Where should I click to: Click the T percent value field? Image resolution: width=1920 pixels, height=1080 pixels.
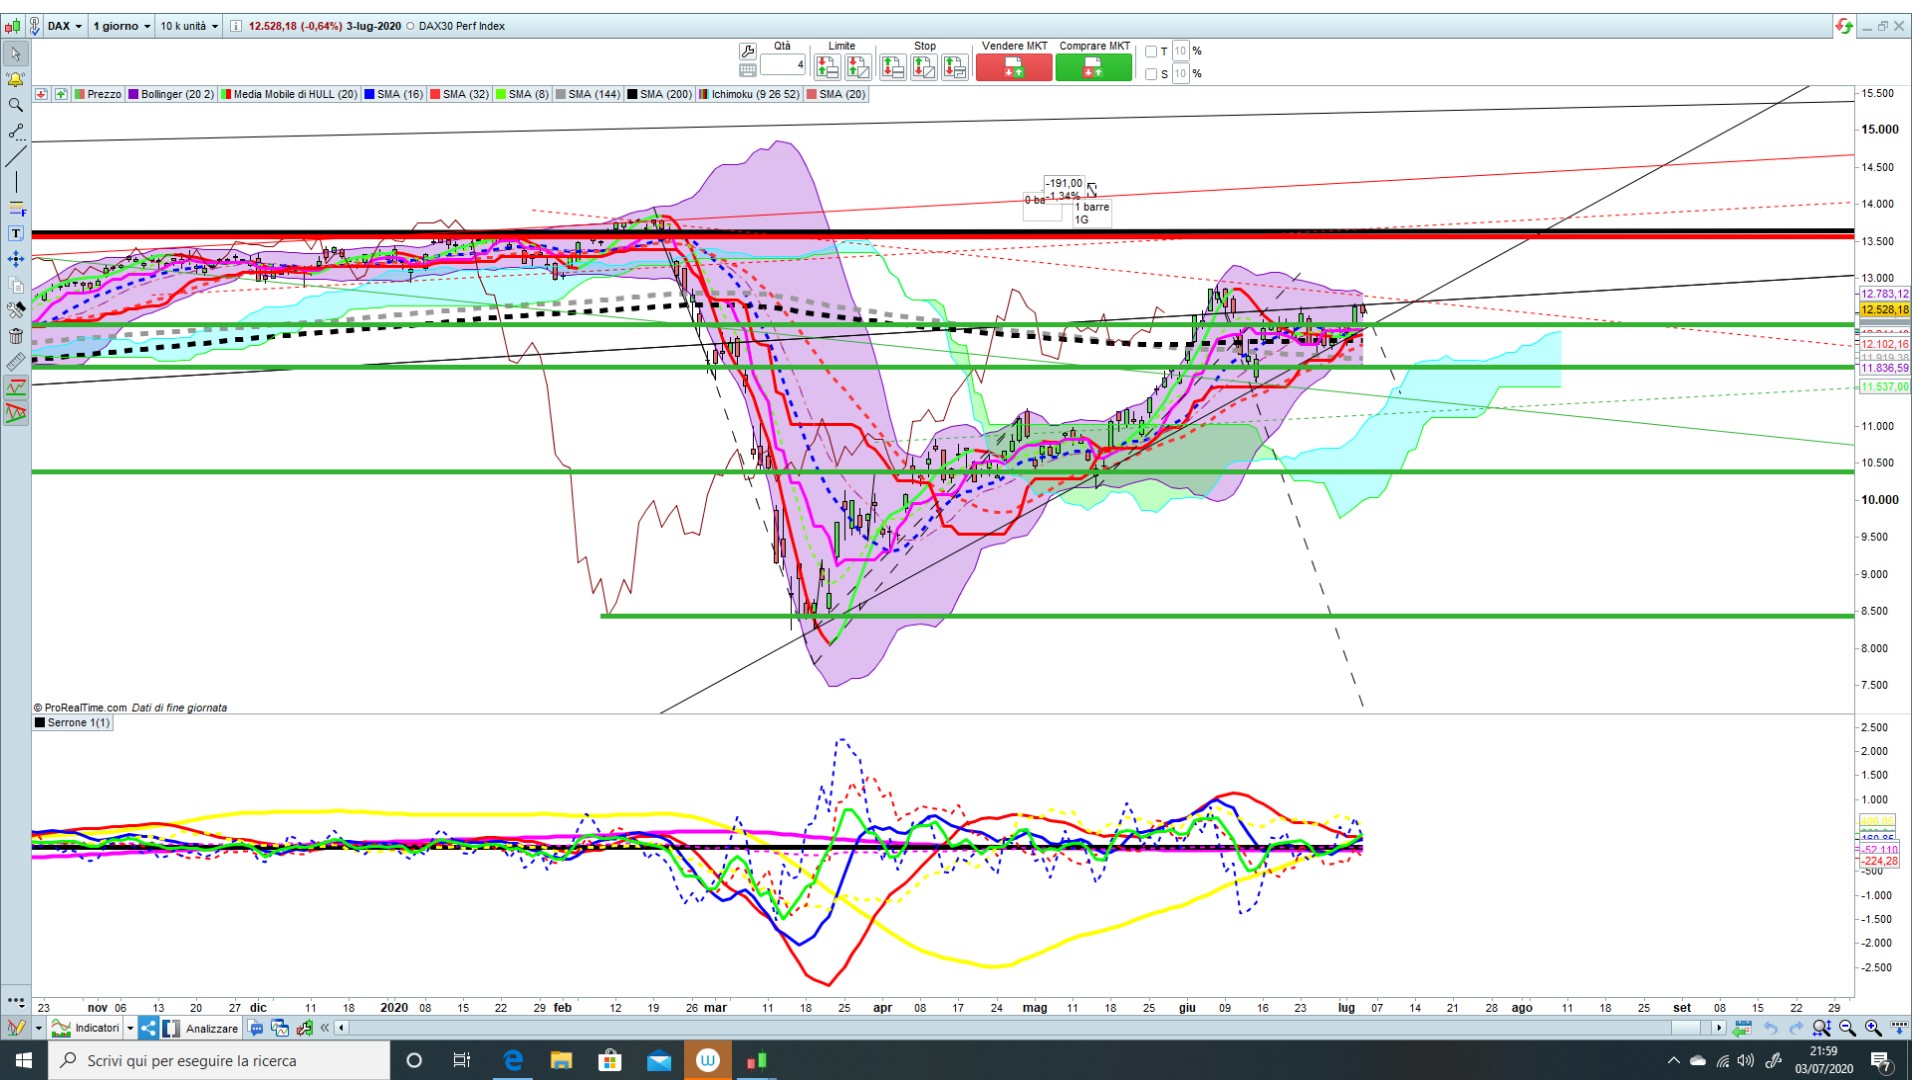pos(1181,51)
